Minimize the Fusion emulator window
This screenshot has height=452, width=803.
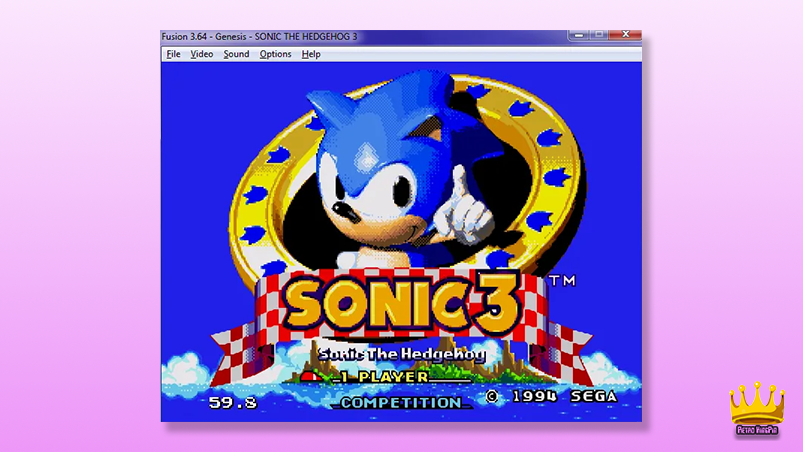[579, 35]
